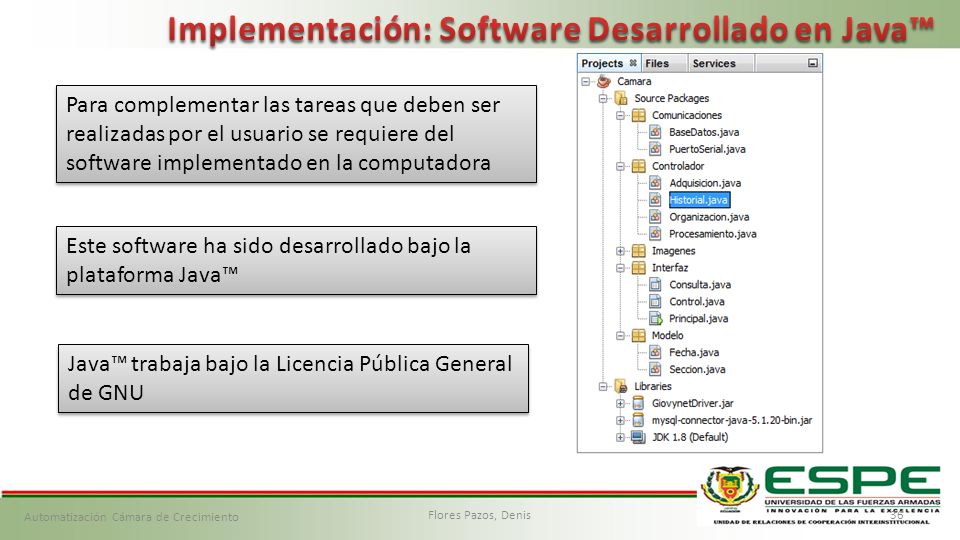Viewport: 960px width, 540px height.
Task: Collapse the Camara project node
Action: (585, 81)
